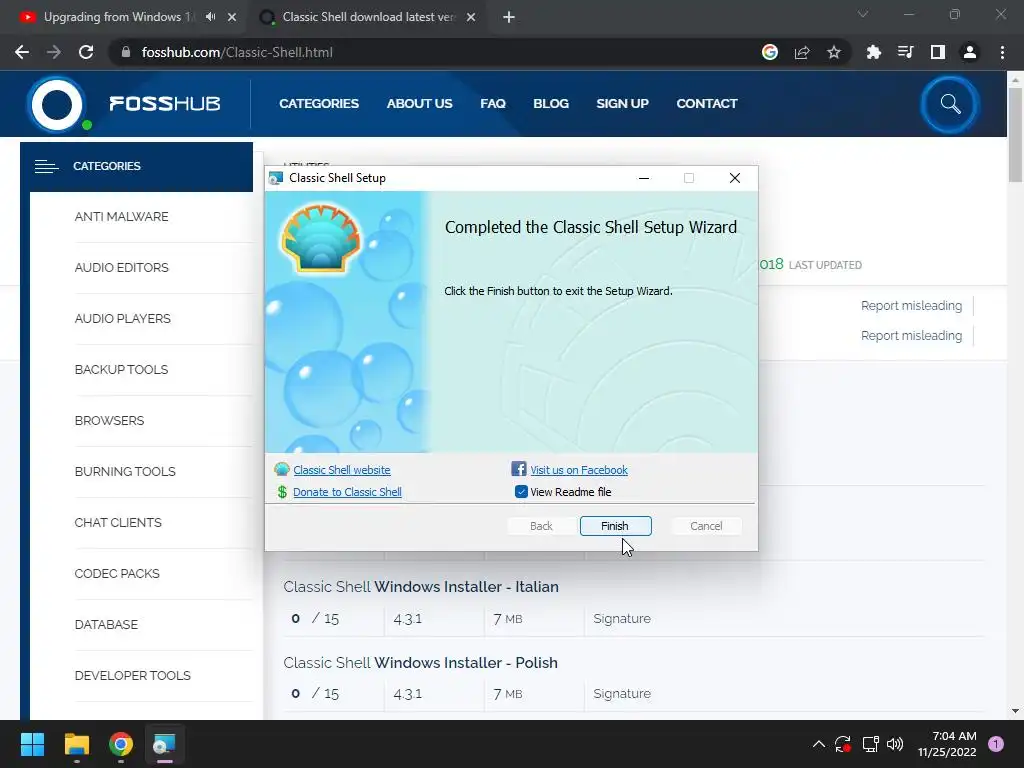Open the Classic Shell website link

pyautogui.click(x=342, y=470)
